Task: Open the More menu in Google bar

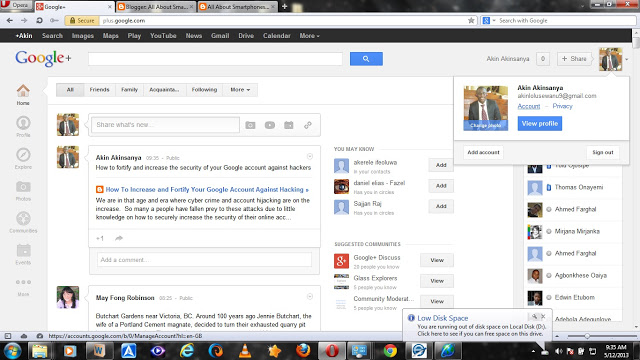Action: (x=309, y=36)
